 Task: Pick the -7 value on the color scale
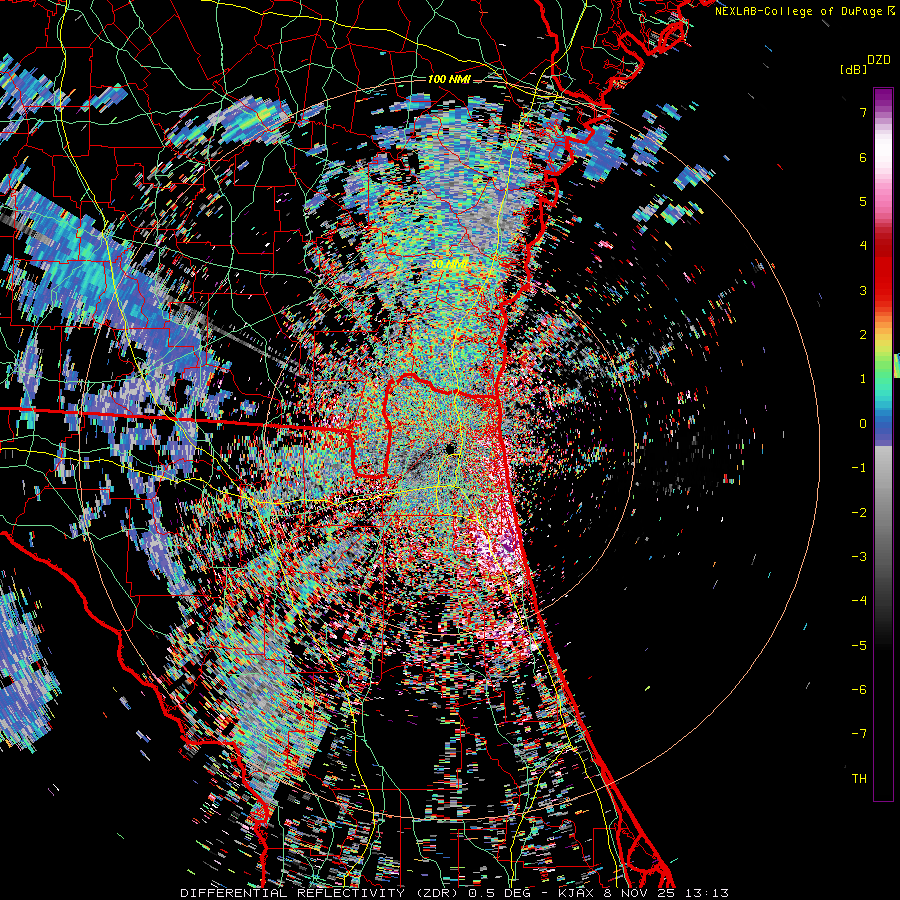click(859, 734)
